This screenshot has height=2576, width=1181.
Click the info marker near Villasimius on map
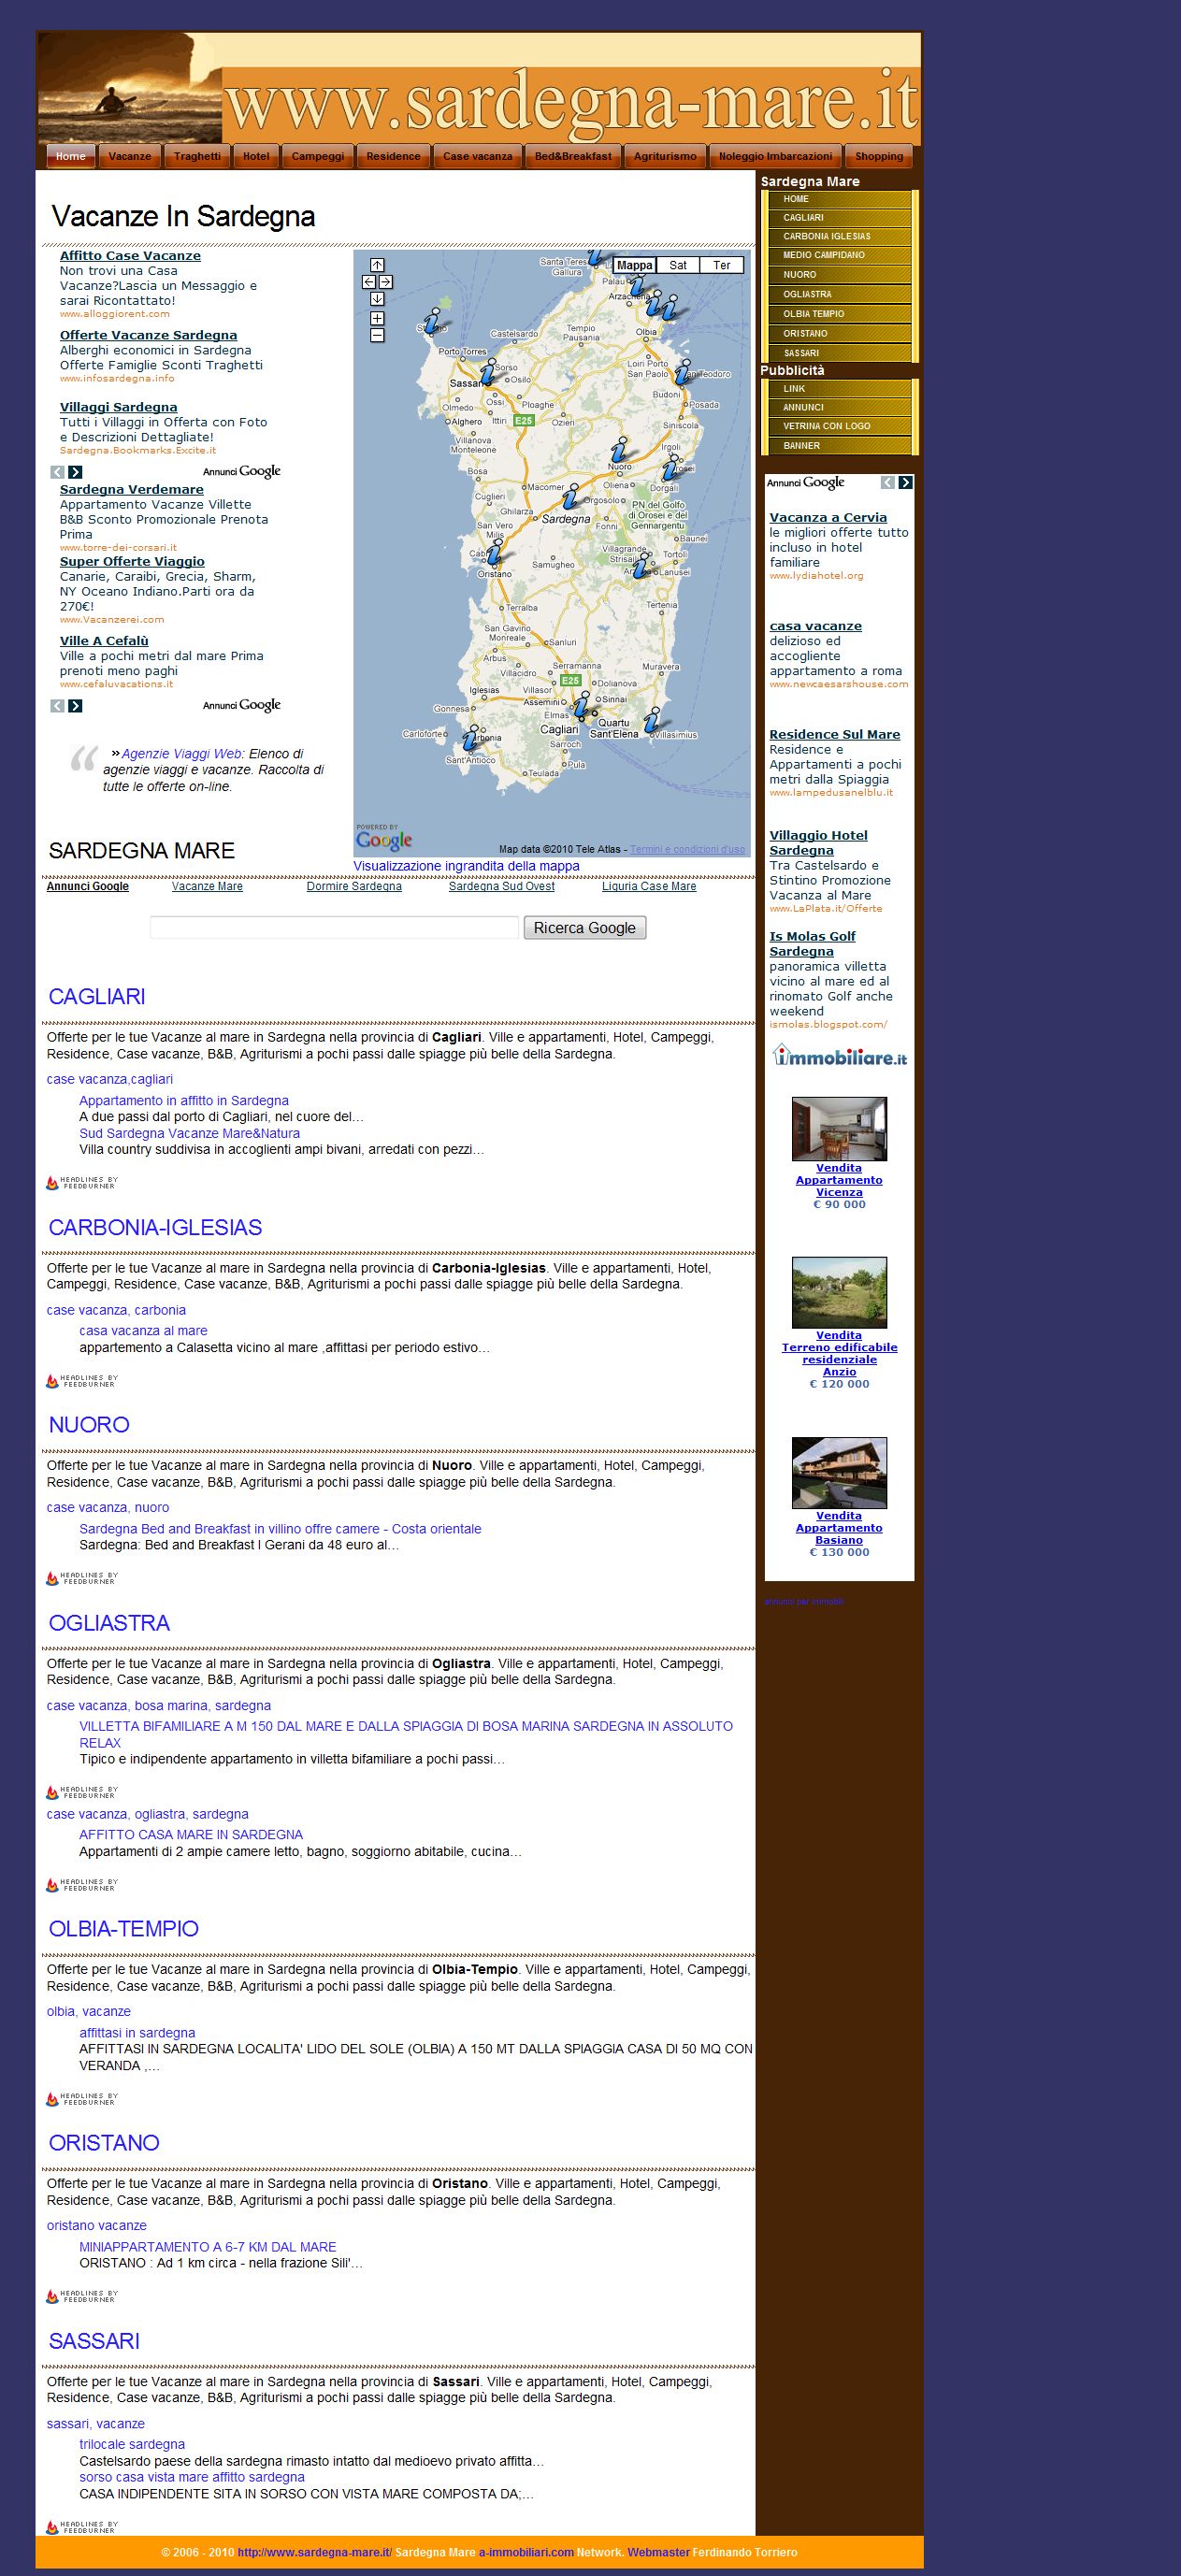(652, 719)
